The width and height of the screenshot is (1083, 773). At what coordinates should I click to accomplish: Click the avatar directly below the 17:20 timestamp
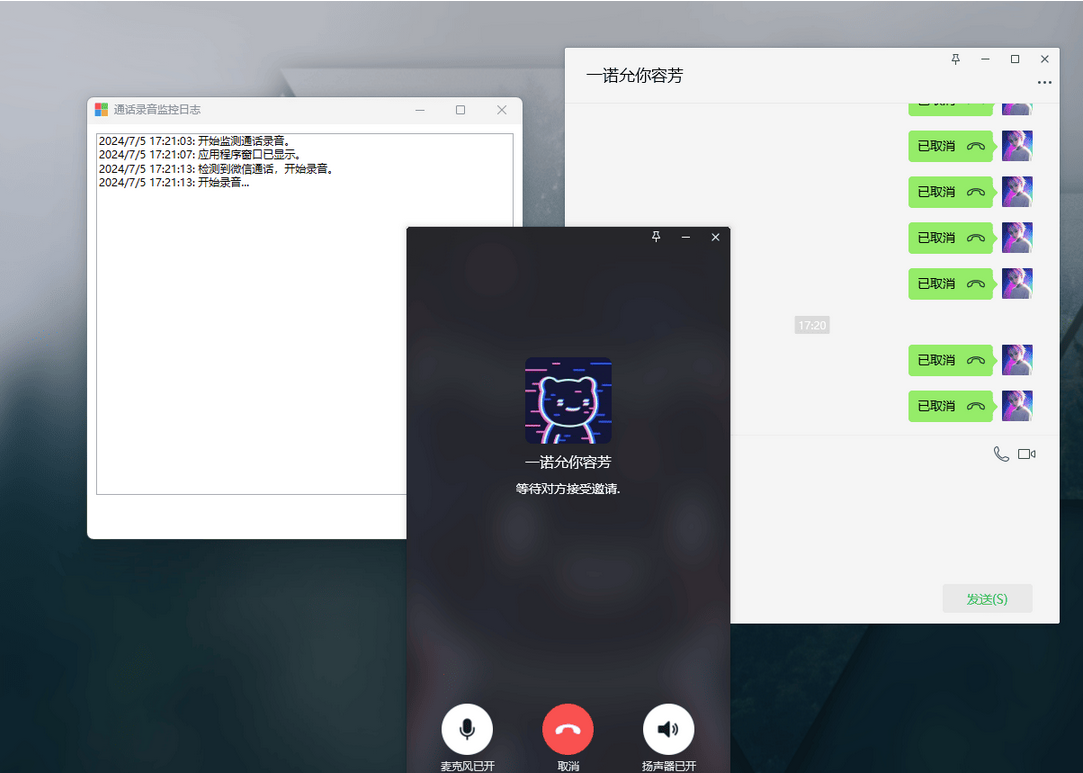[x=1017, y=360]
